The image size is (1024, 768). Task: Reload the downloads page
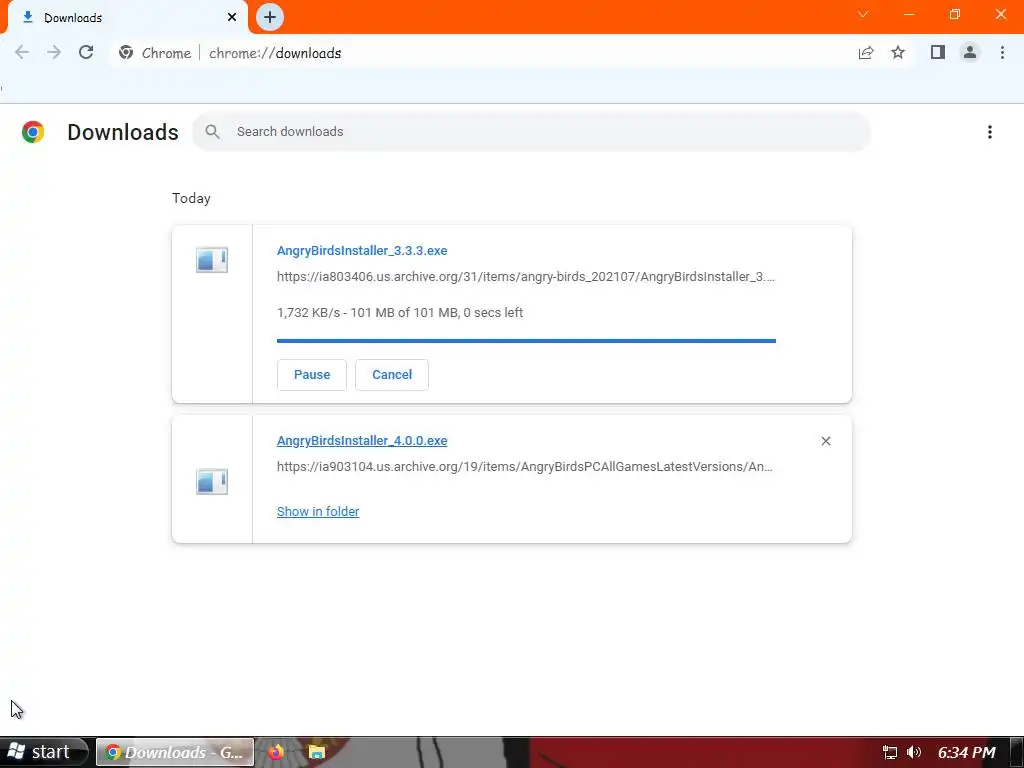tap(86, 53)
